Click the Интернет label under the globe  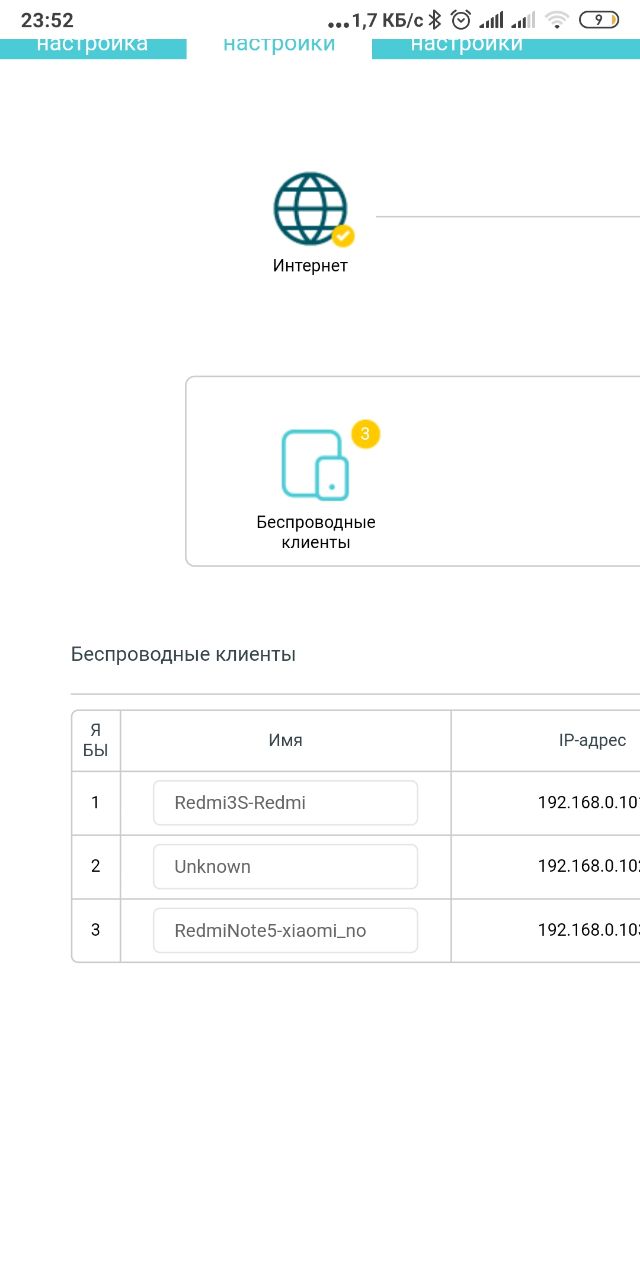(310, 266)
